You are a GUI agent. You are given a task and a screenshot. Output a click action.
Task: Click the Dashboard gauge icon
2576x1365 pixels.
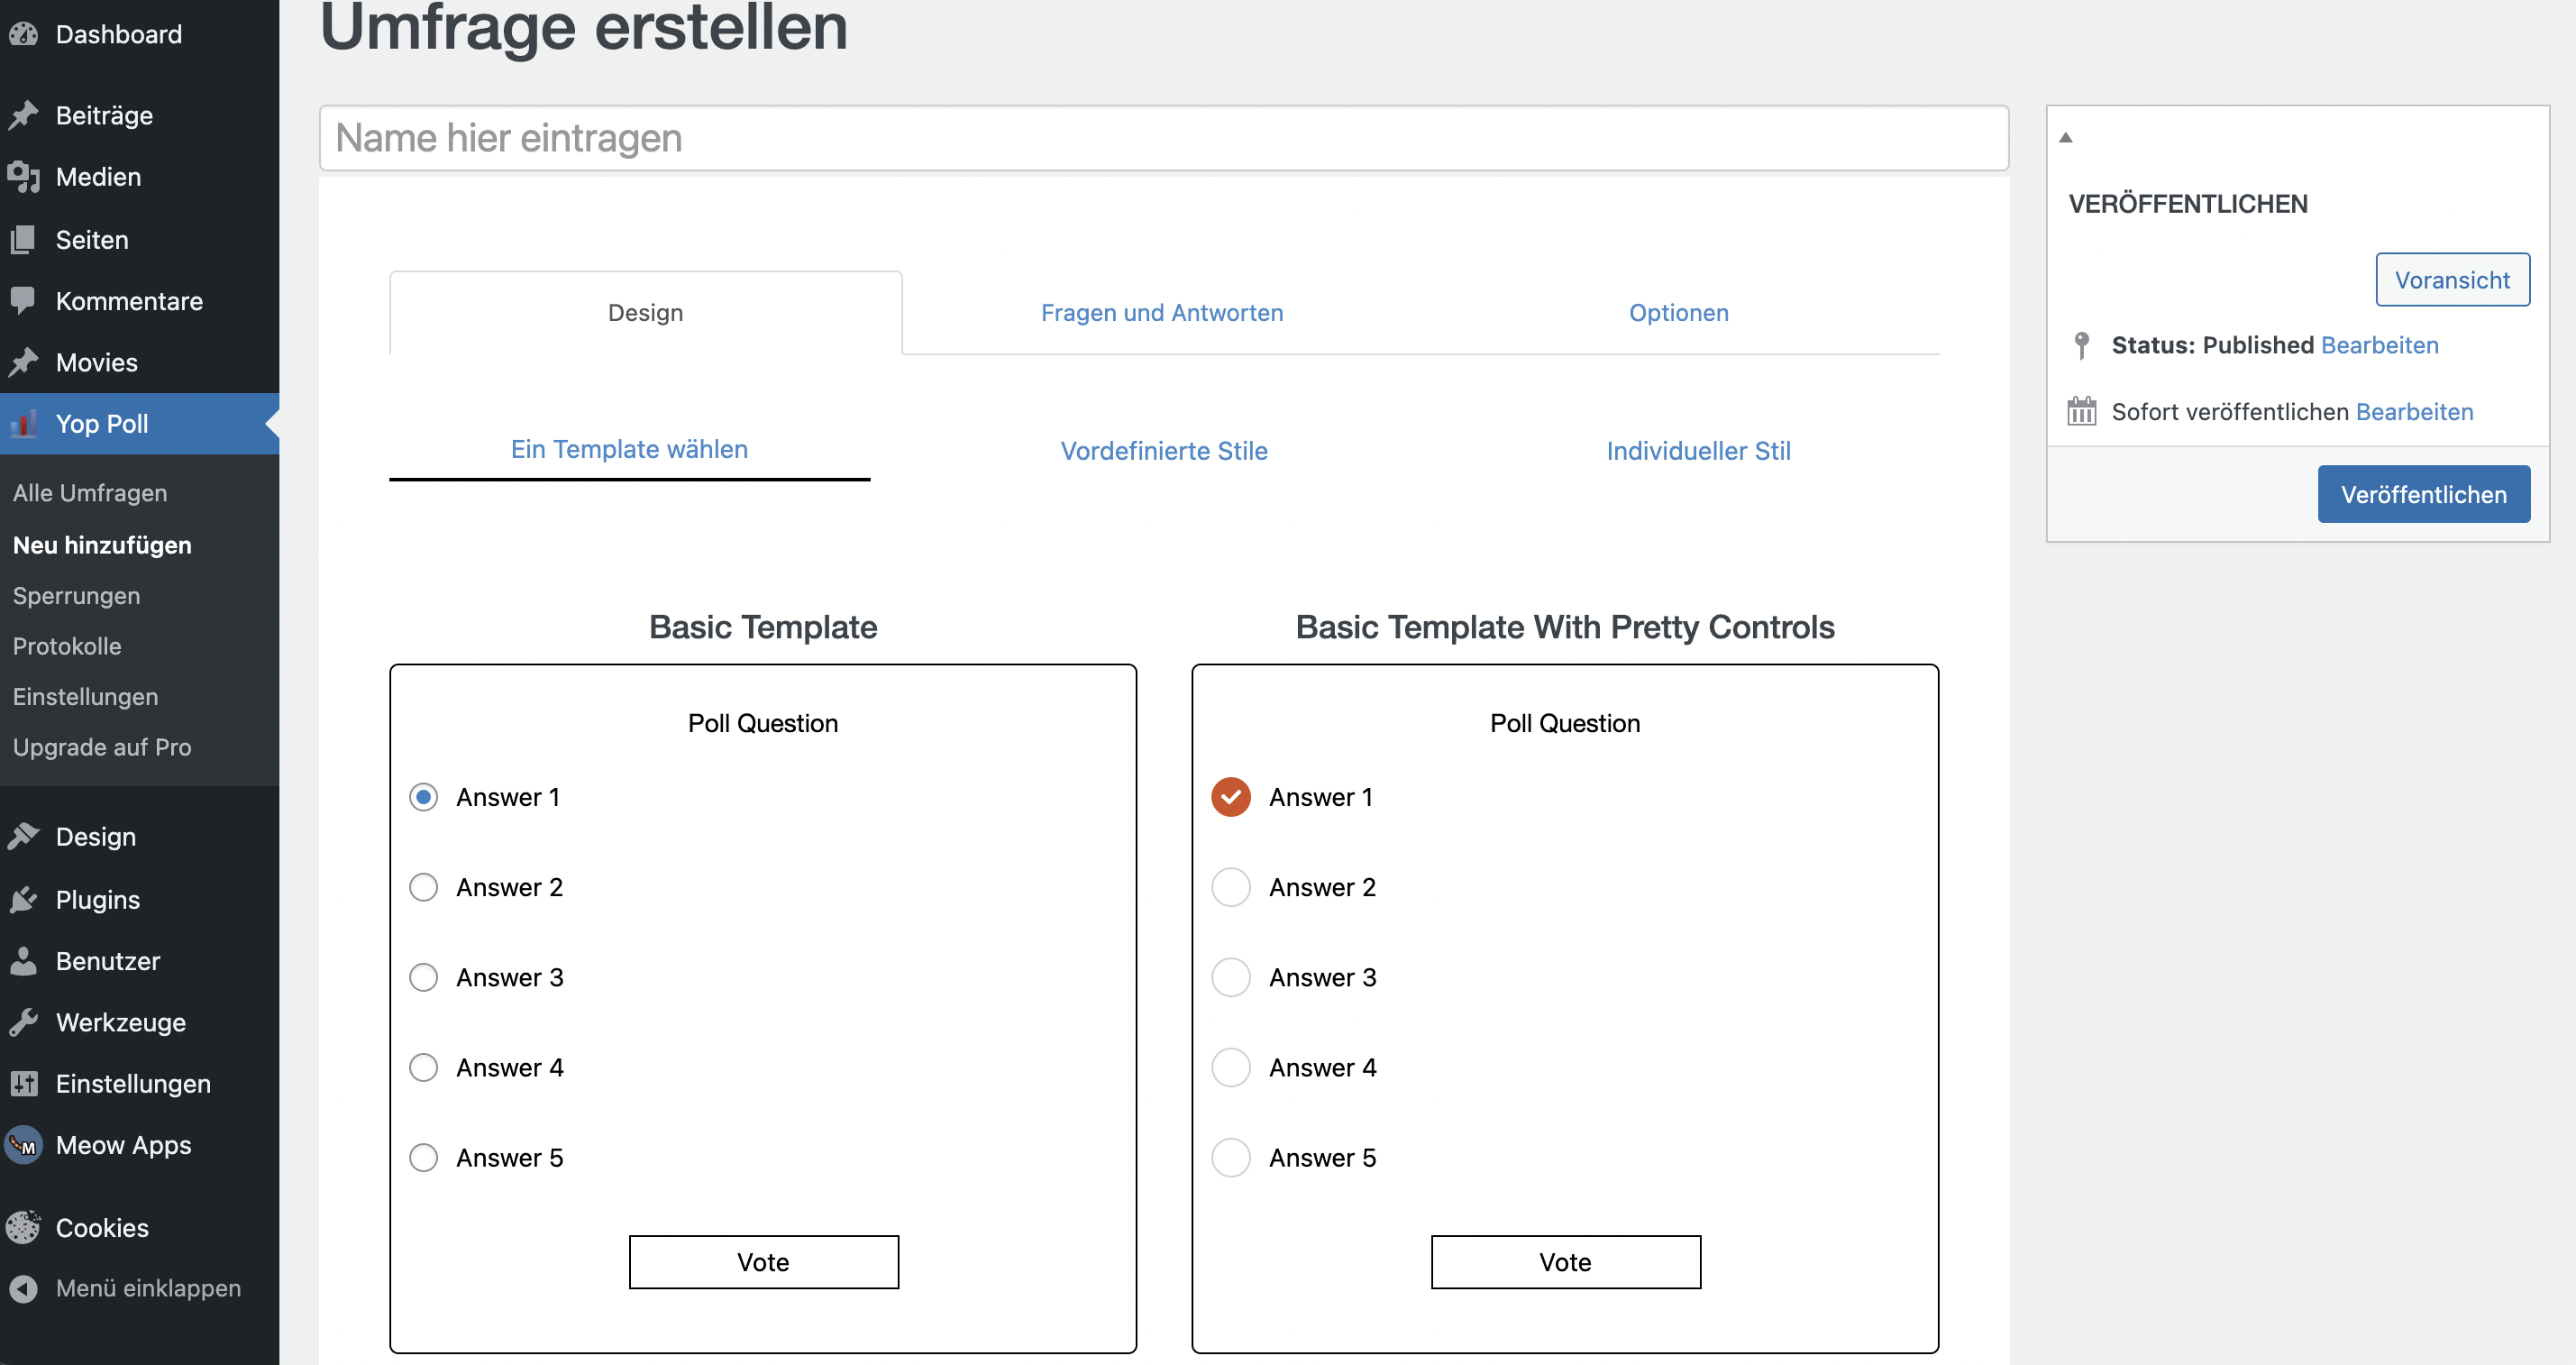point(24,34)
